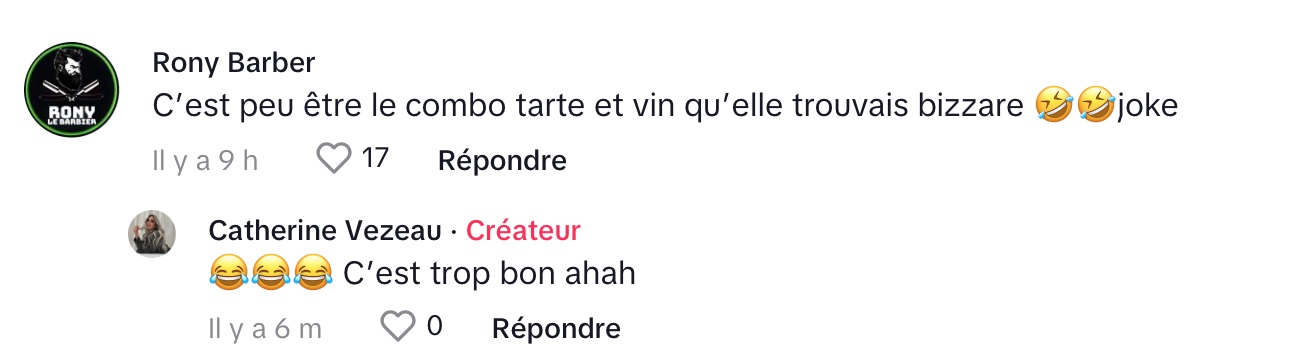Click the like count 17
The image size is (1300, 364).
tap(374, 158)
